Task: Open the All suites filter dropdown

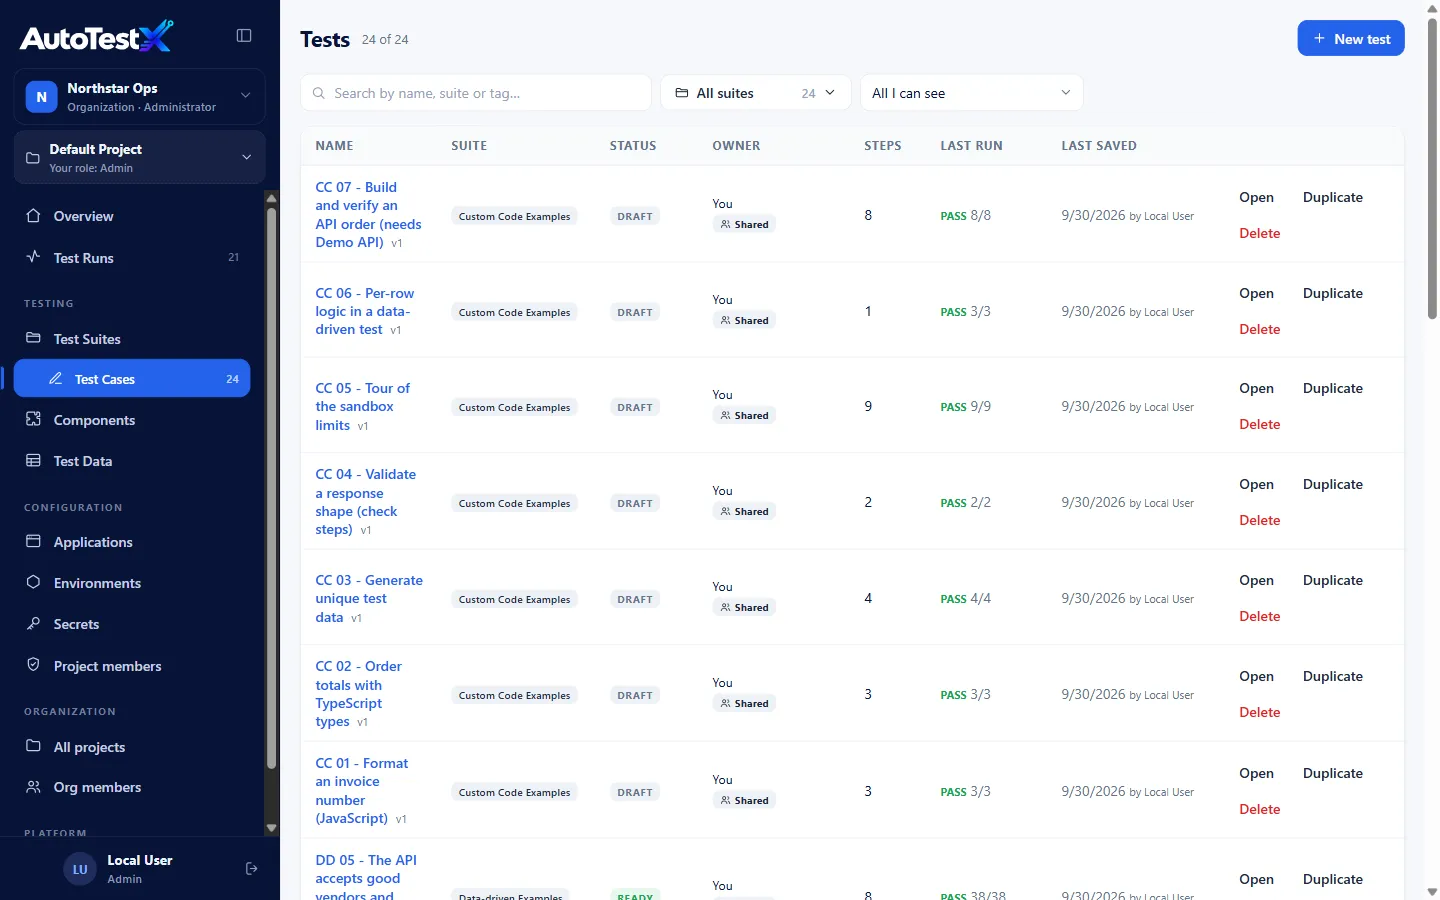Action: point(756,93)
